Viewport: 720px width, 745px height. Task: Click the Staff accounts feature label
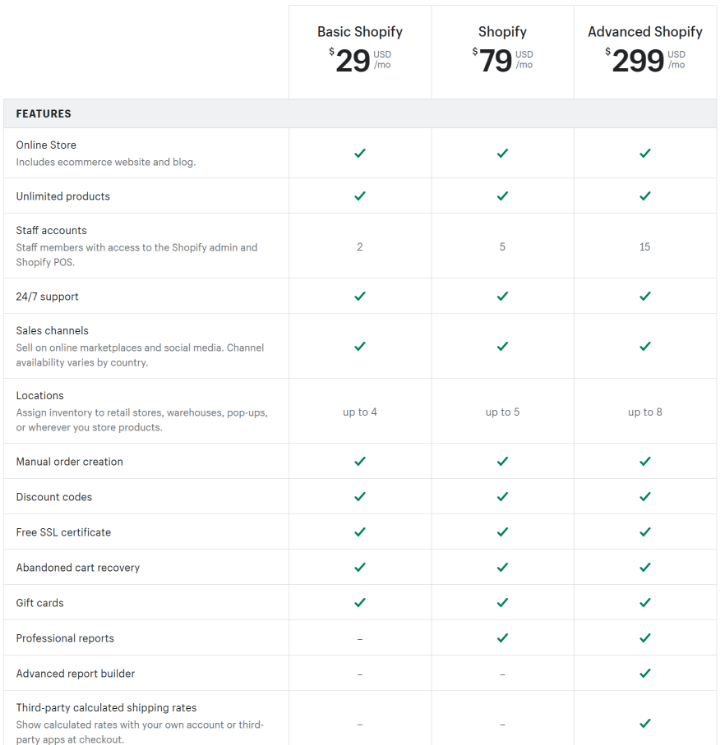coord(51,230)
